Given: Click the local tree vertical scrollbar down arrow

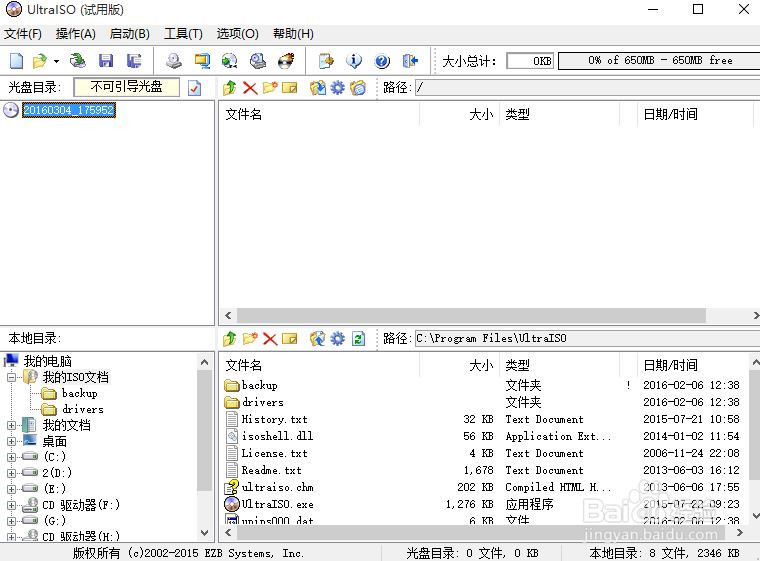Looking at the screenshot, I should pos(205,533).
